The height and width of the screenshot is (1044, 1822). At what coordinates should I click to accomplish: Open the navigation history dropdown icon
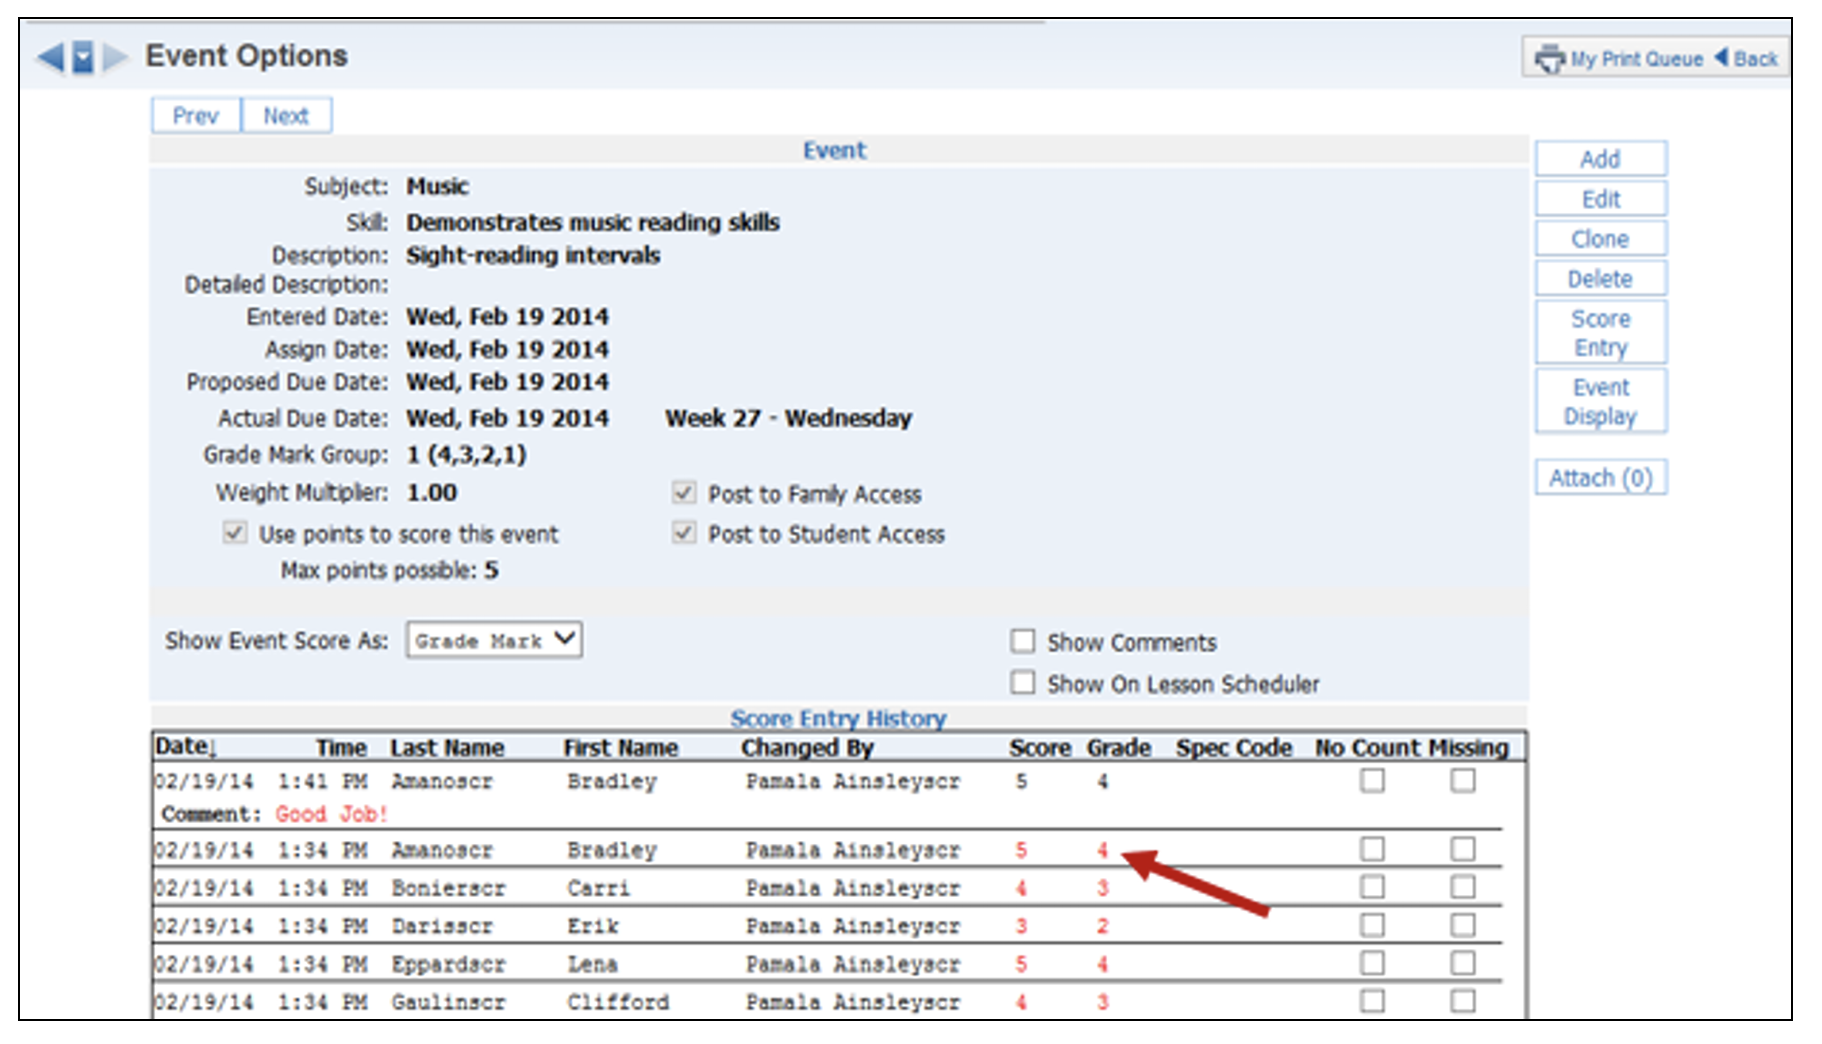(x=83, y=57)
